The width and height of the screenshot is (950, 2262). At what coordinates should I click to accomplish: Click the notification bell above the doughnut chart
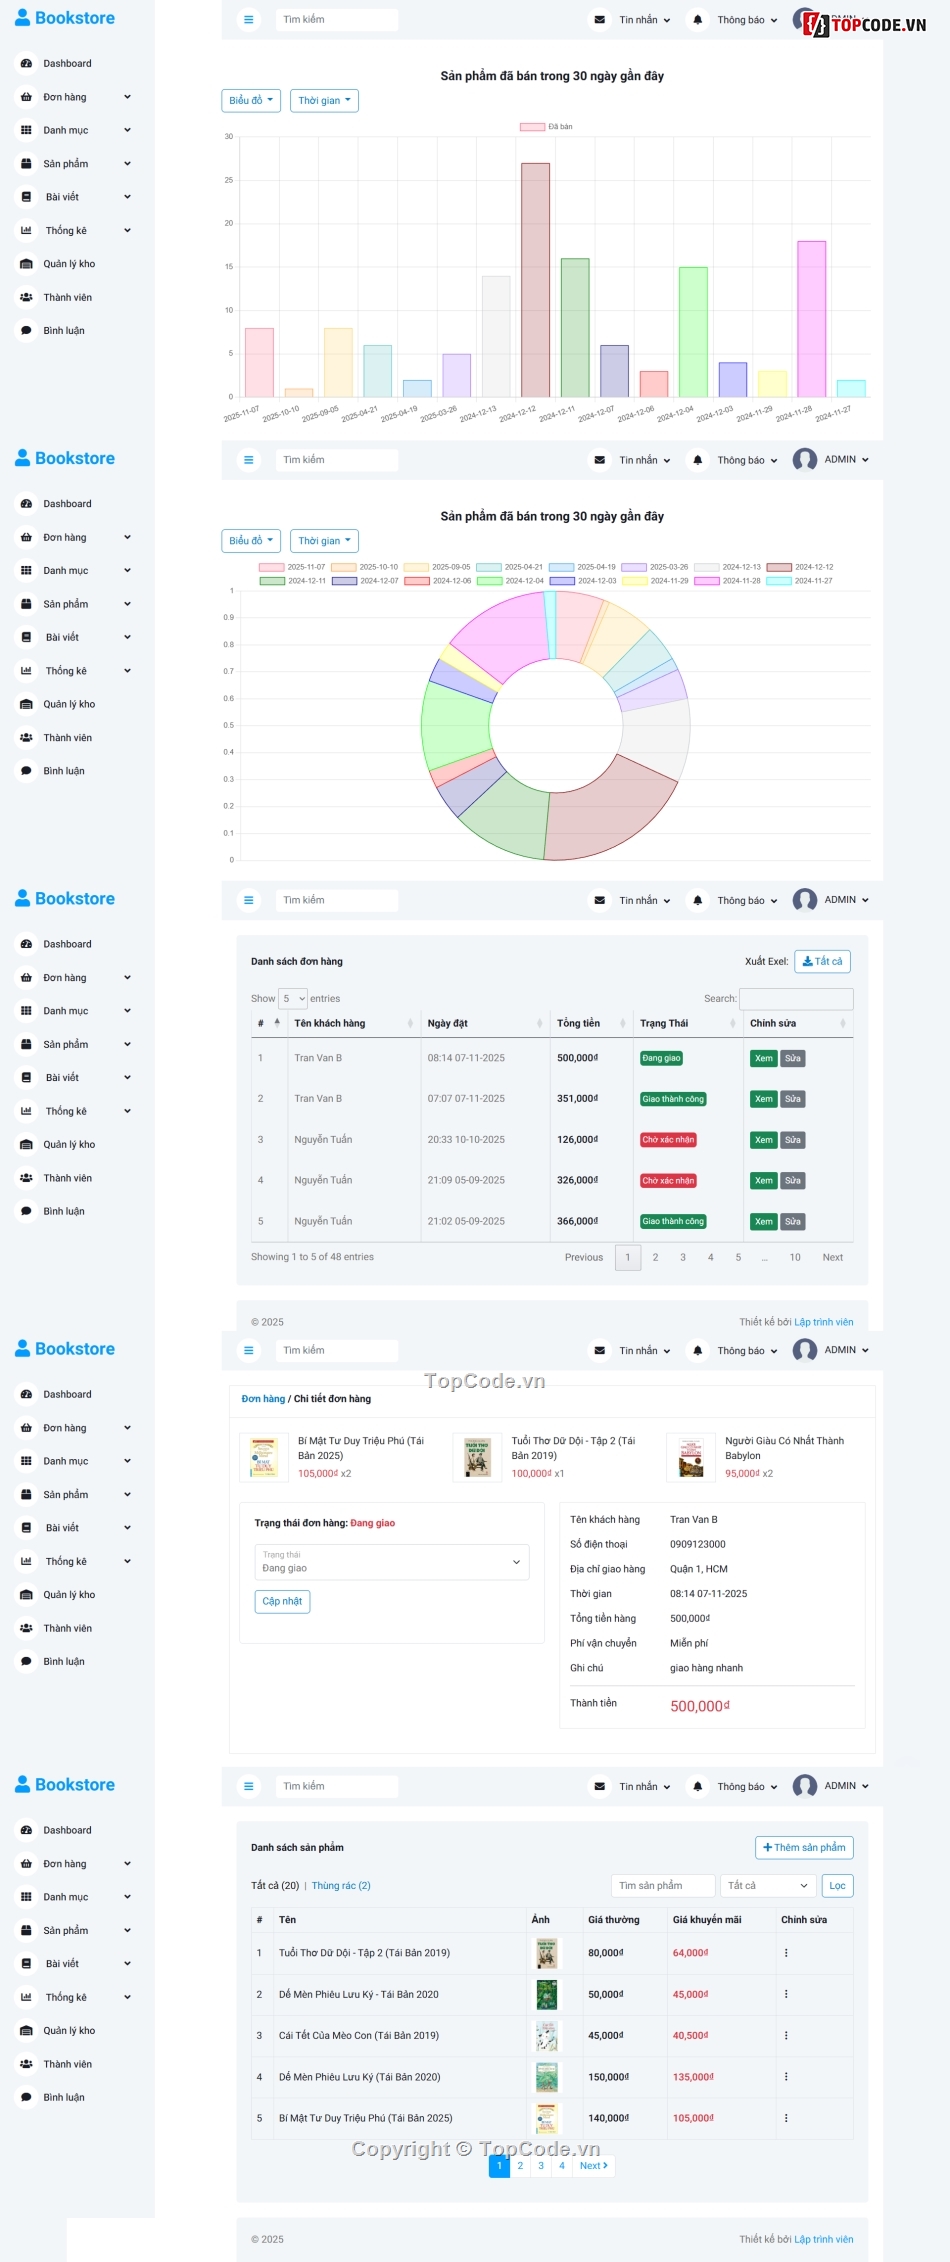point(697,460)
